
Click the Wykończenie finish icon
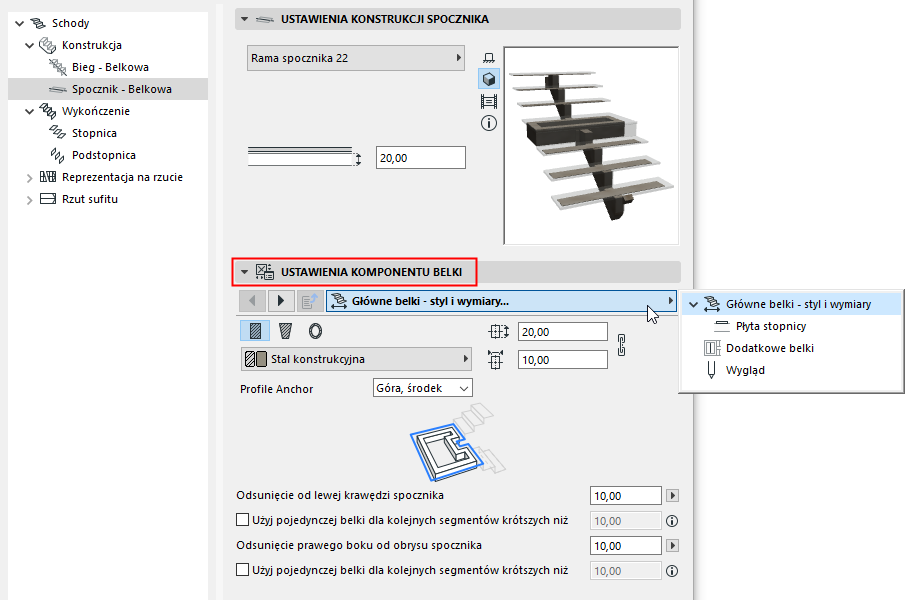(47, 111)
